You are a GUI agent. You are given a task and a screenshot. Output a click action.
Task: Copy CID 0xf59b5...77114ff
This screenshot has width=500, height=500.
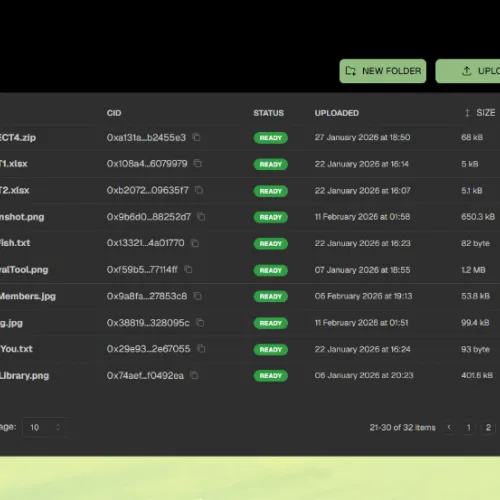(x=188, y=269)
